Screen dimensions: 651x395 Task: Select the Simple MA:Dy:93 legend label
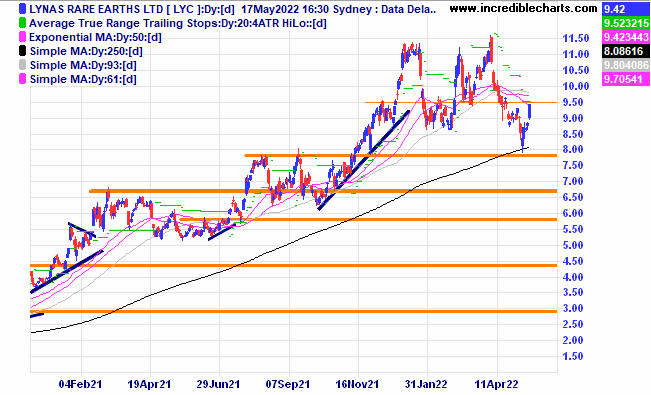pyautogui.click(x=83, y=65)
